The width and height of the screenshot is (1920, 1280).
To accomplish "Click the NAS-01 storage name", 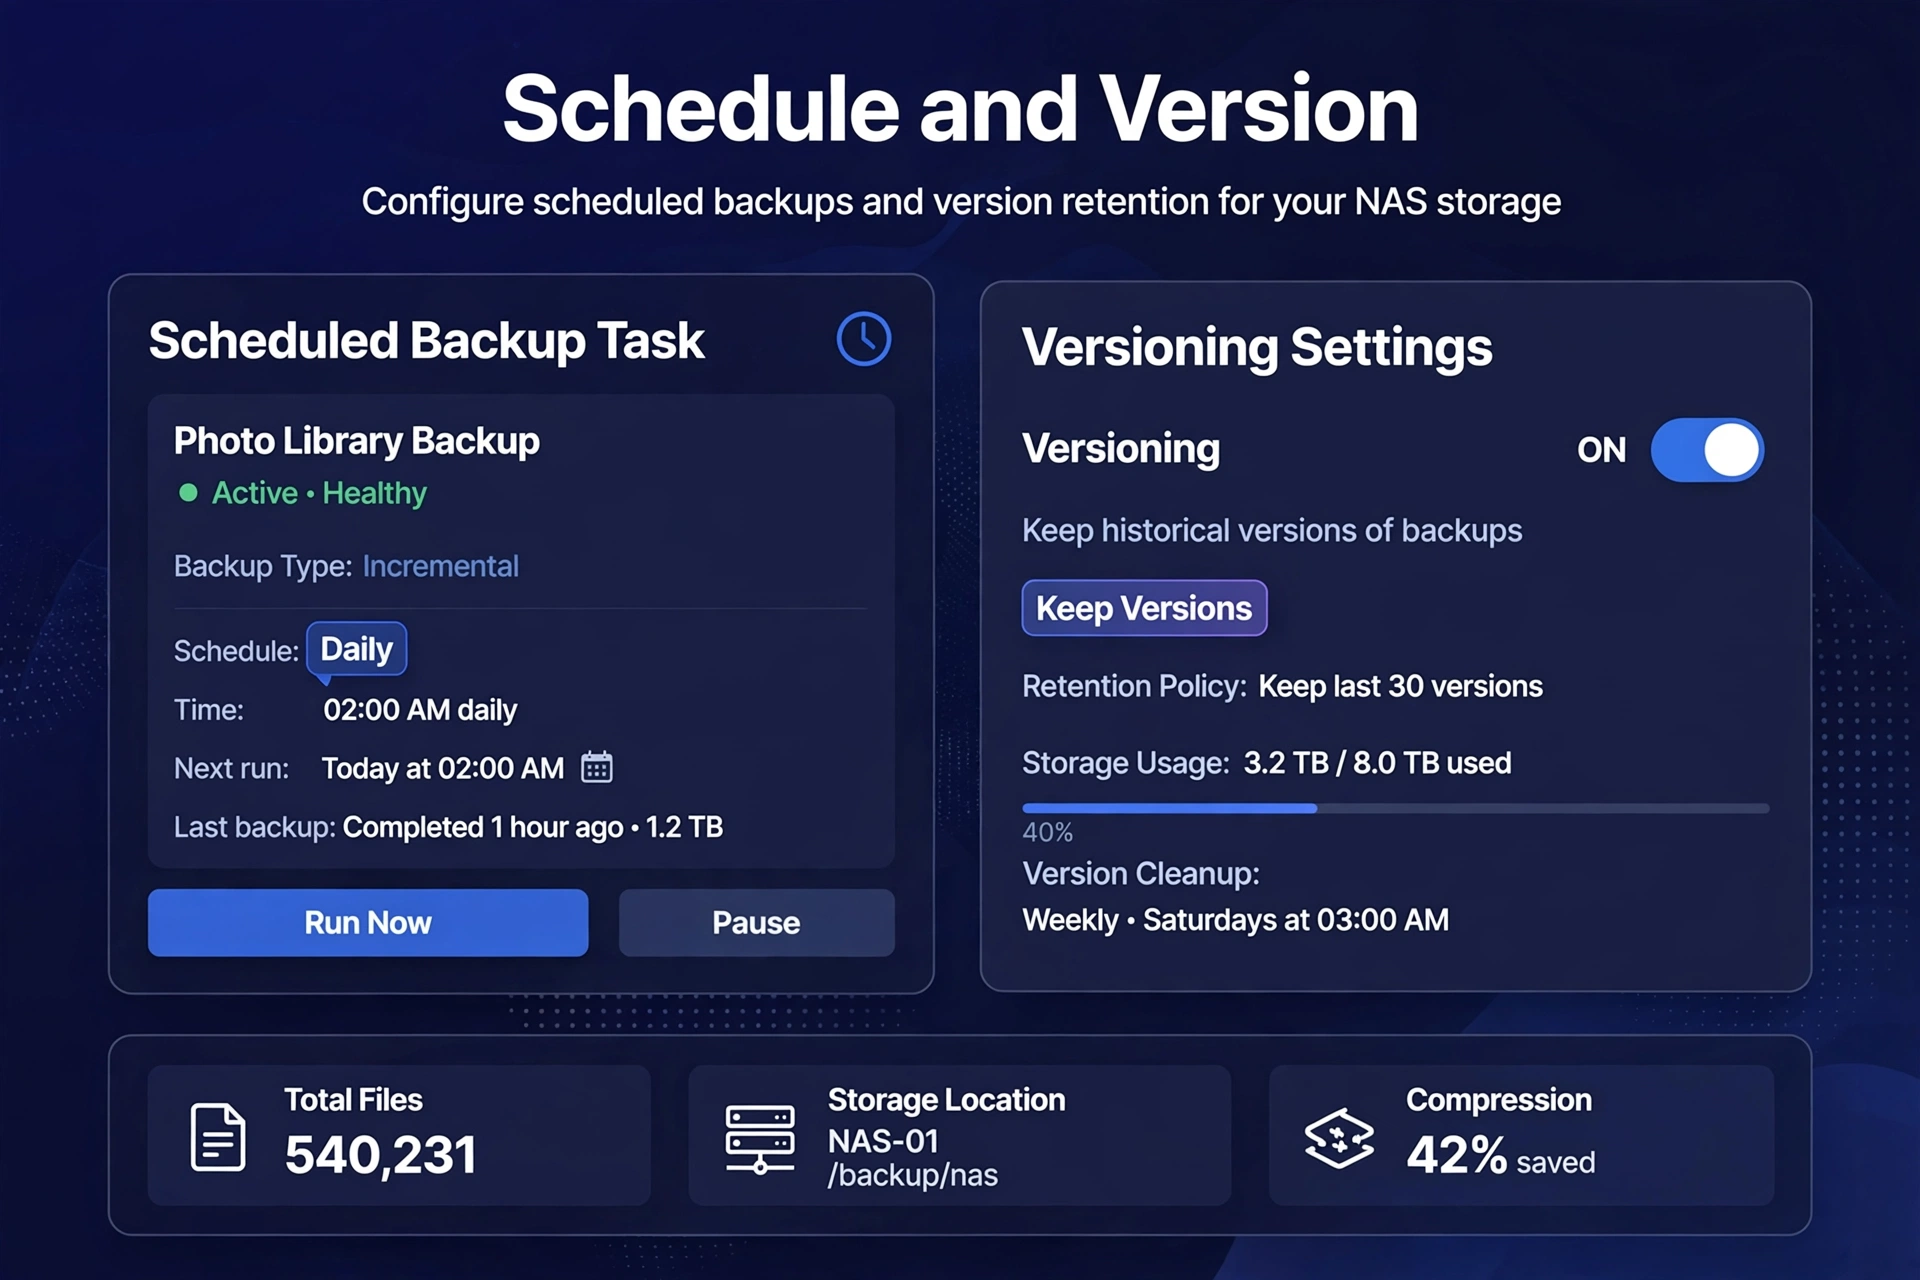I will coord(883,1141).
